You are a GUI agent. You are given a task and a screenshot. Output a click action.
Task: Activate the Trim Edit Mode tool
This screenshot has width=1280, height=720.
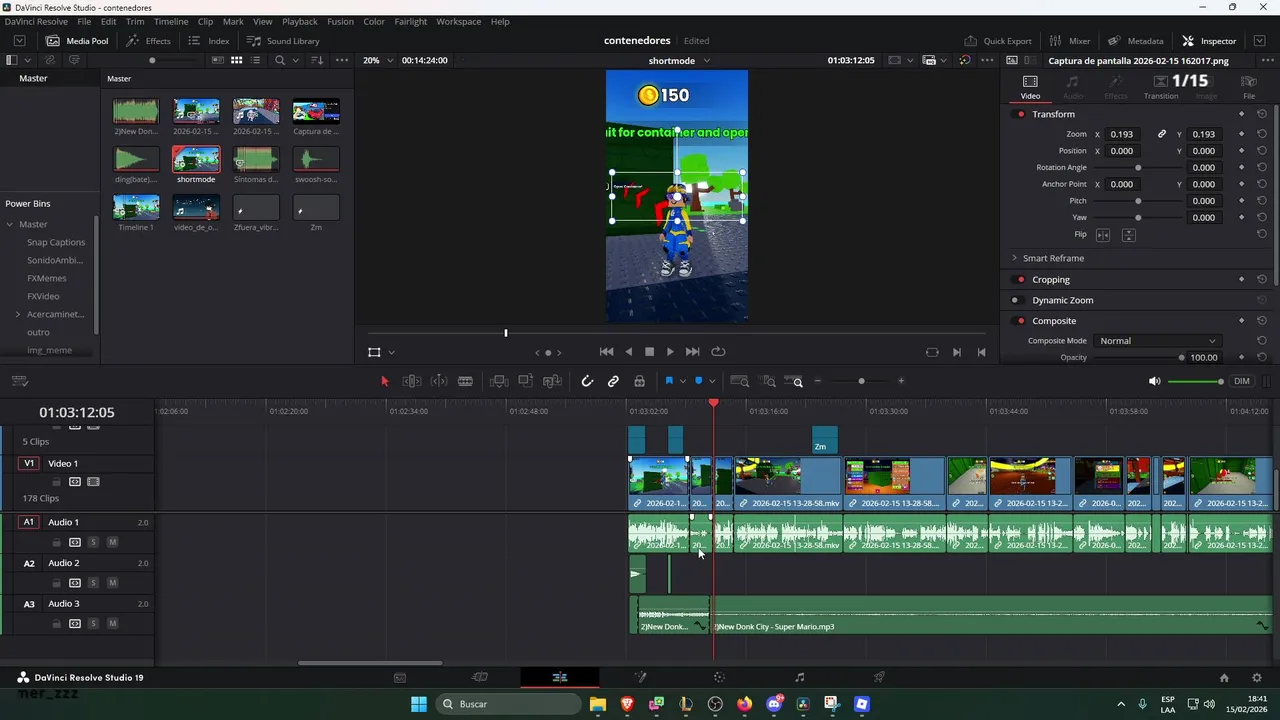[x=411, y=381]
